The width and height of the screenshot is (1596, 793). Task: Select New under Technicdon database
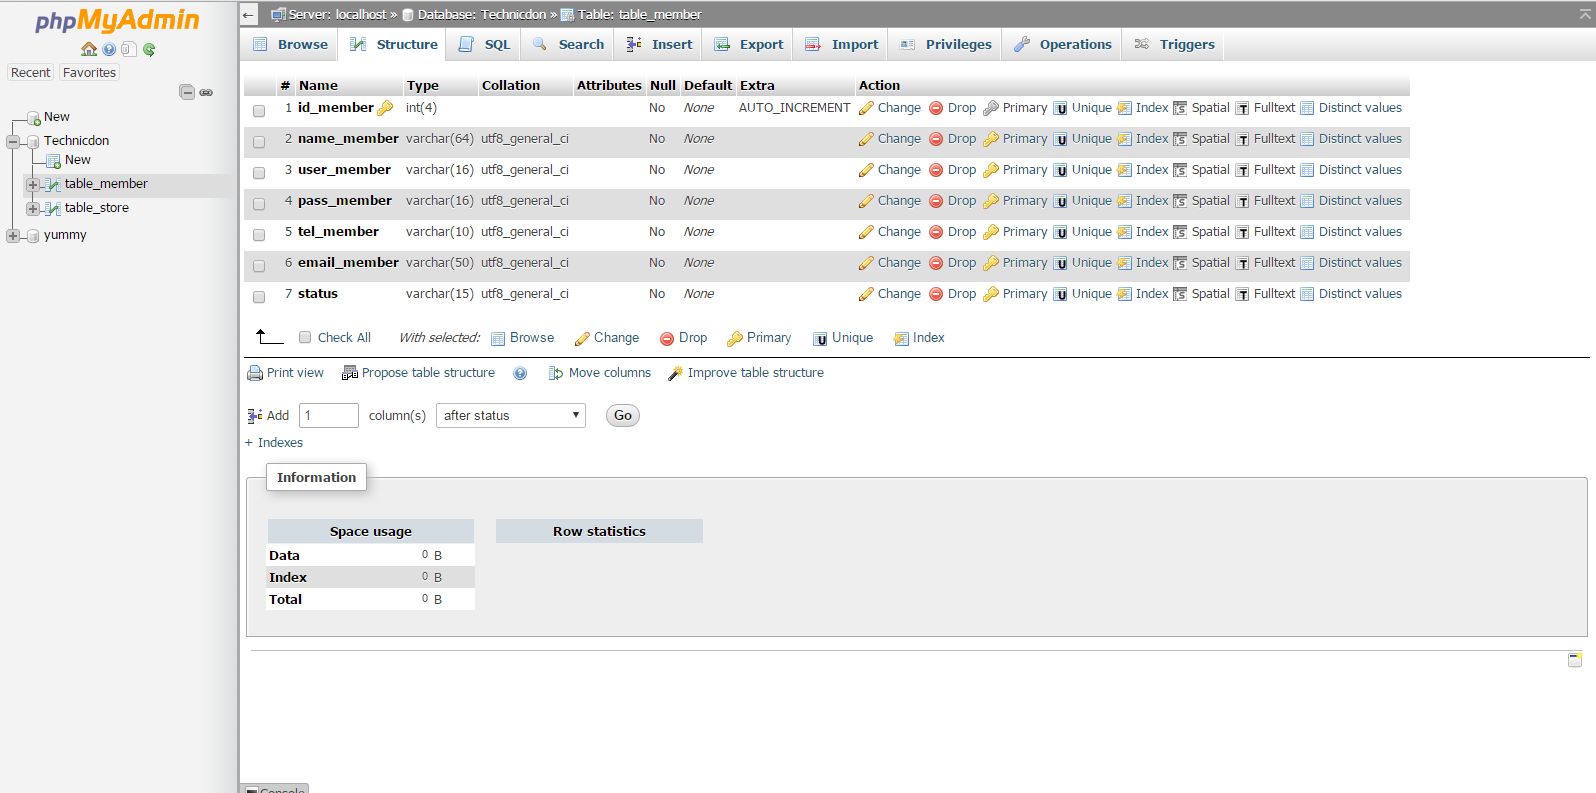point(78,160)
